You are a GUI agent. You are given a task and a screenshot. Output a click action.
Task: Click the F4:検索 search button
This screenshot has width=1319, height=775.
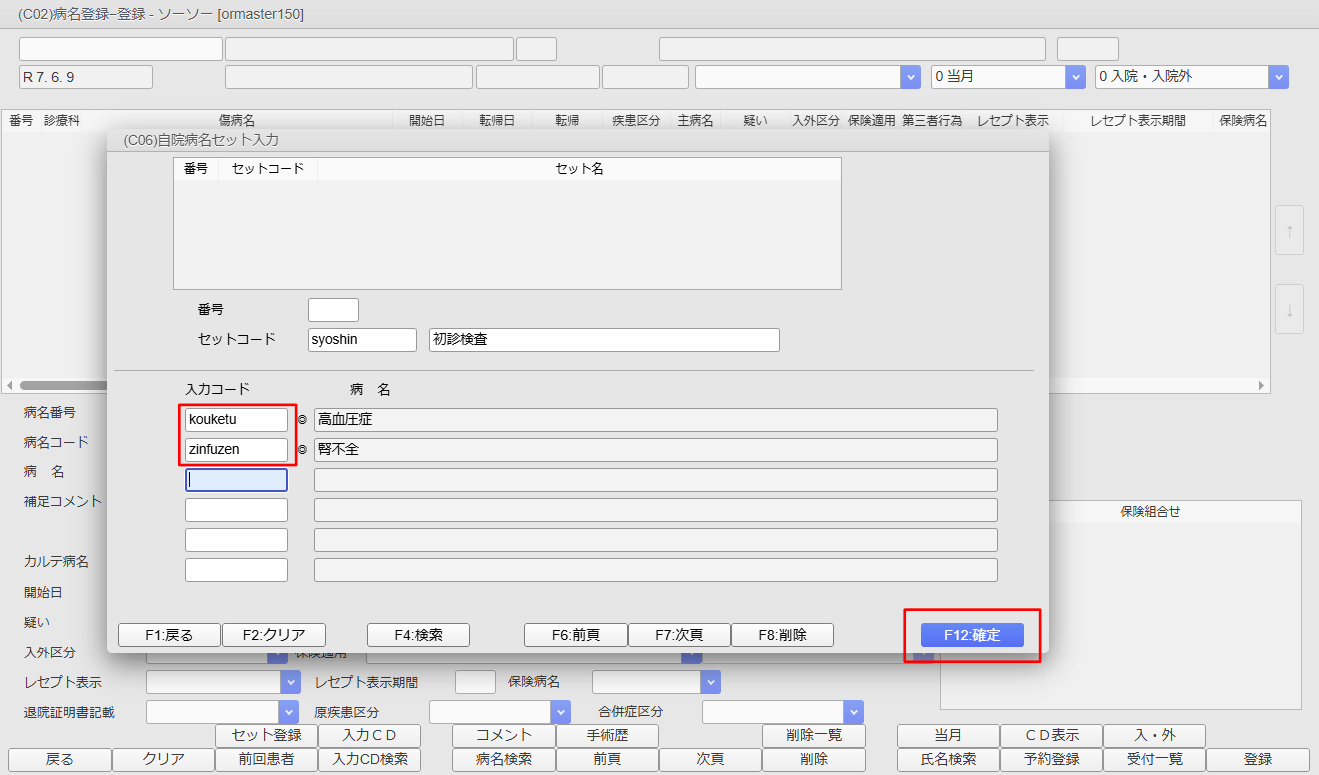pyautogui.click(x=418, y=635)
